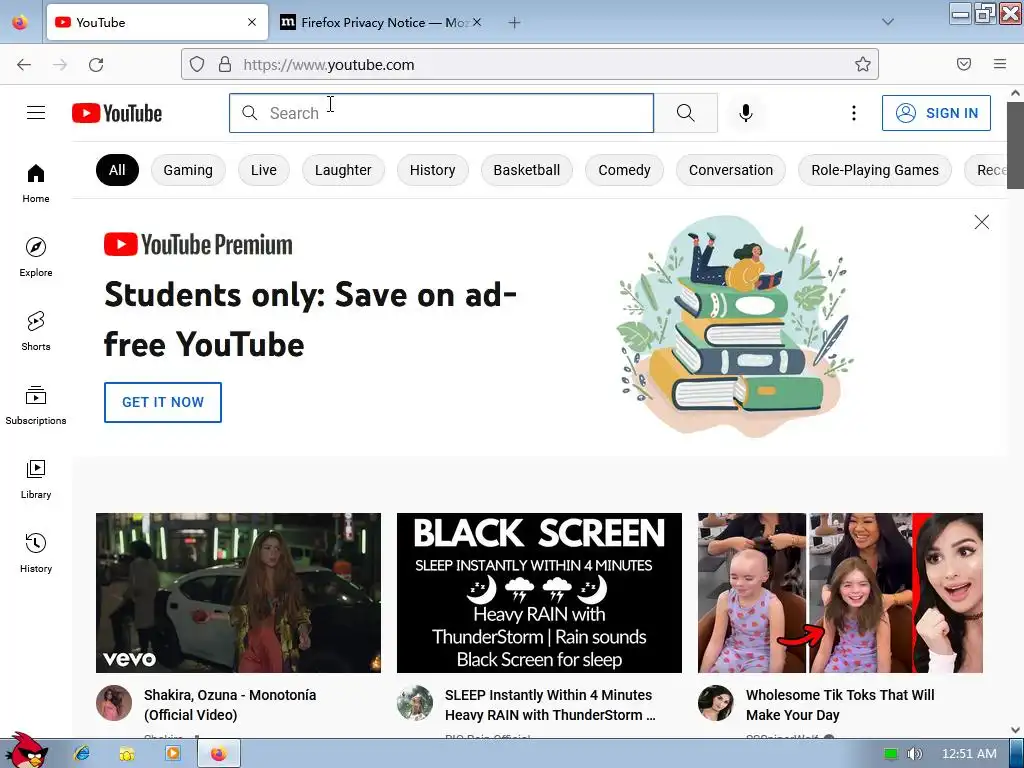The image size is (1024, 768).
Task: Bookmark this page with the star
Action: (x=863, y=64)
